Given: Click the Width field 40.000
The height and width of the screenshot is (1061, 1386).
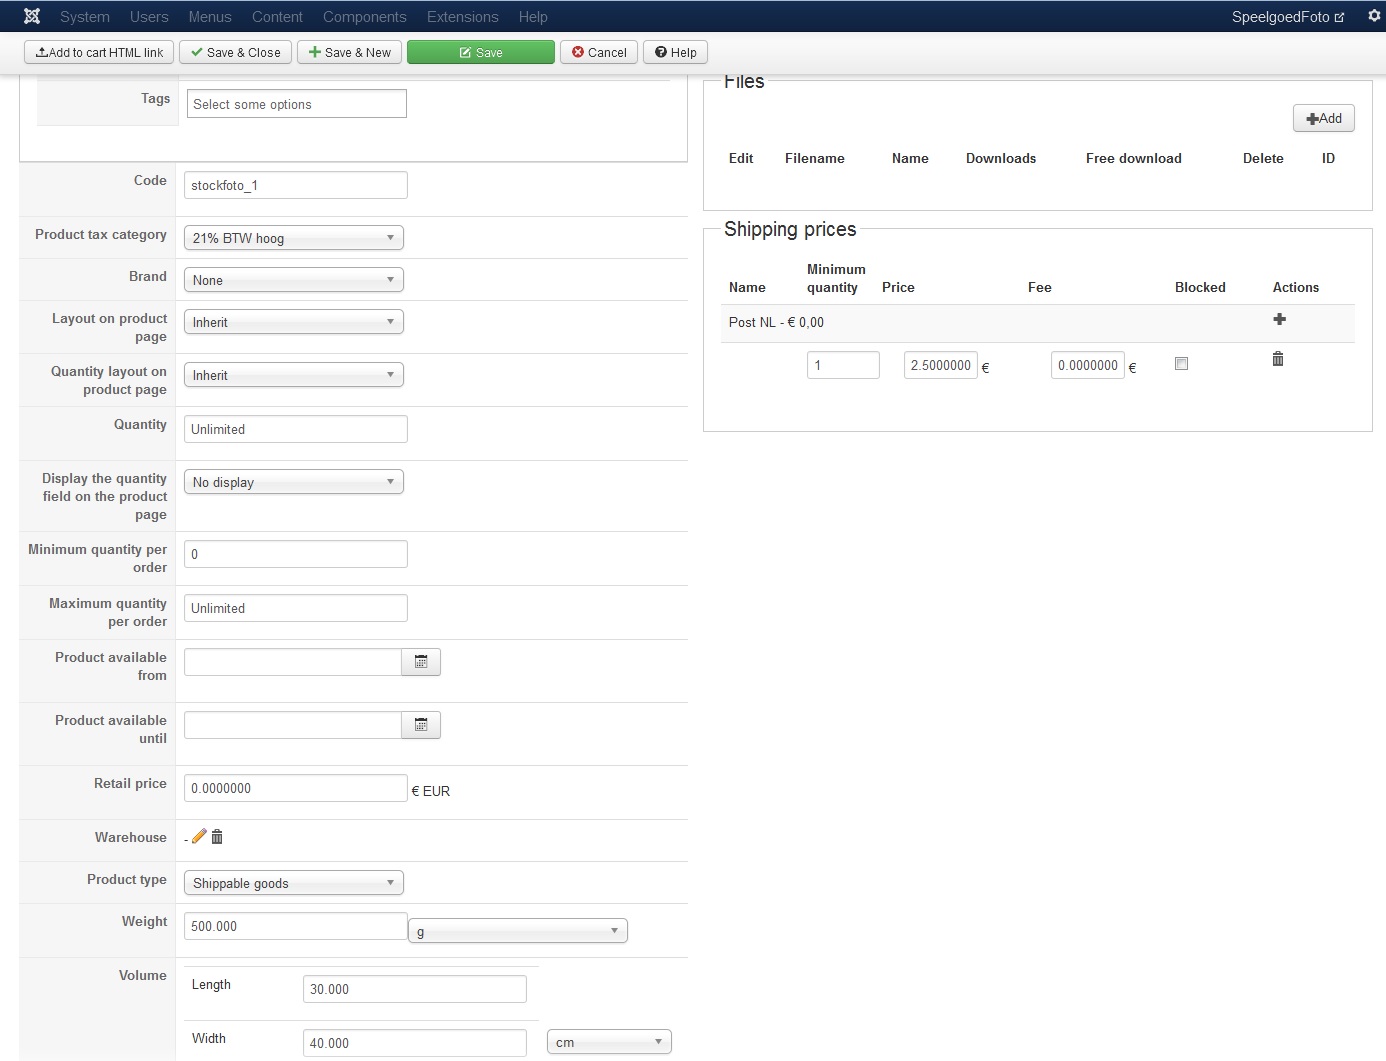Looking at the screenshot, I should click(x=415, y=1043).
